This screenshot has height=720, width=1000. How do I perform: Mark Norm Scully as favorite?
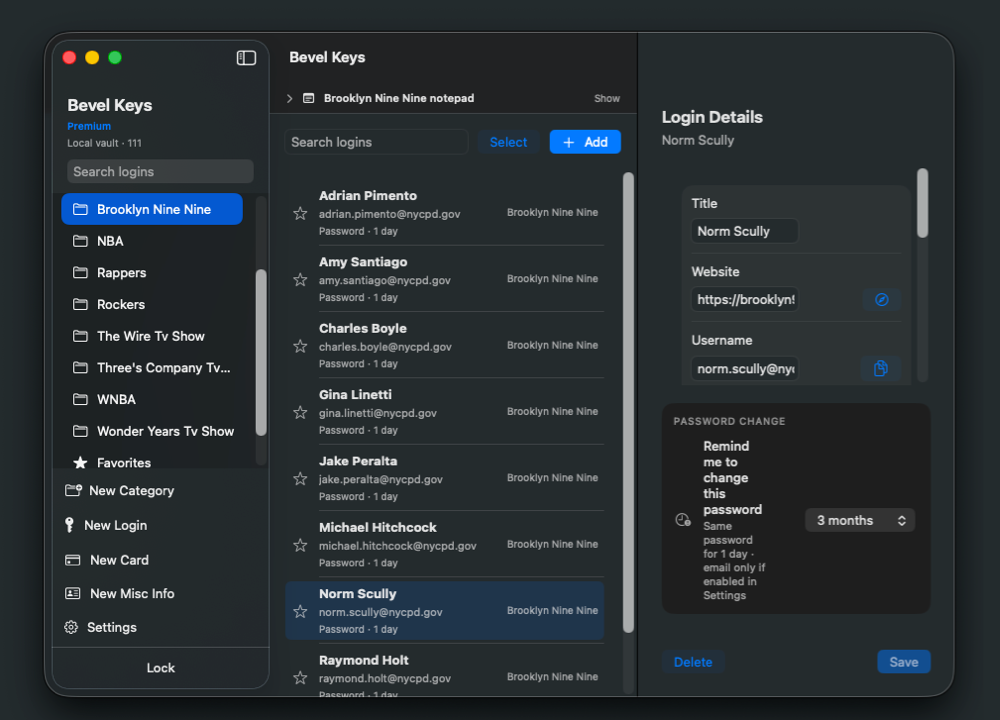(300, 611)
